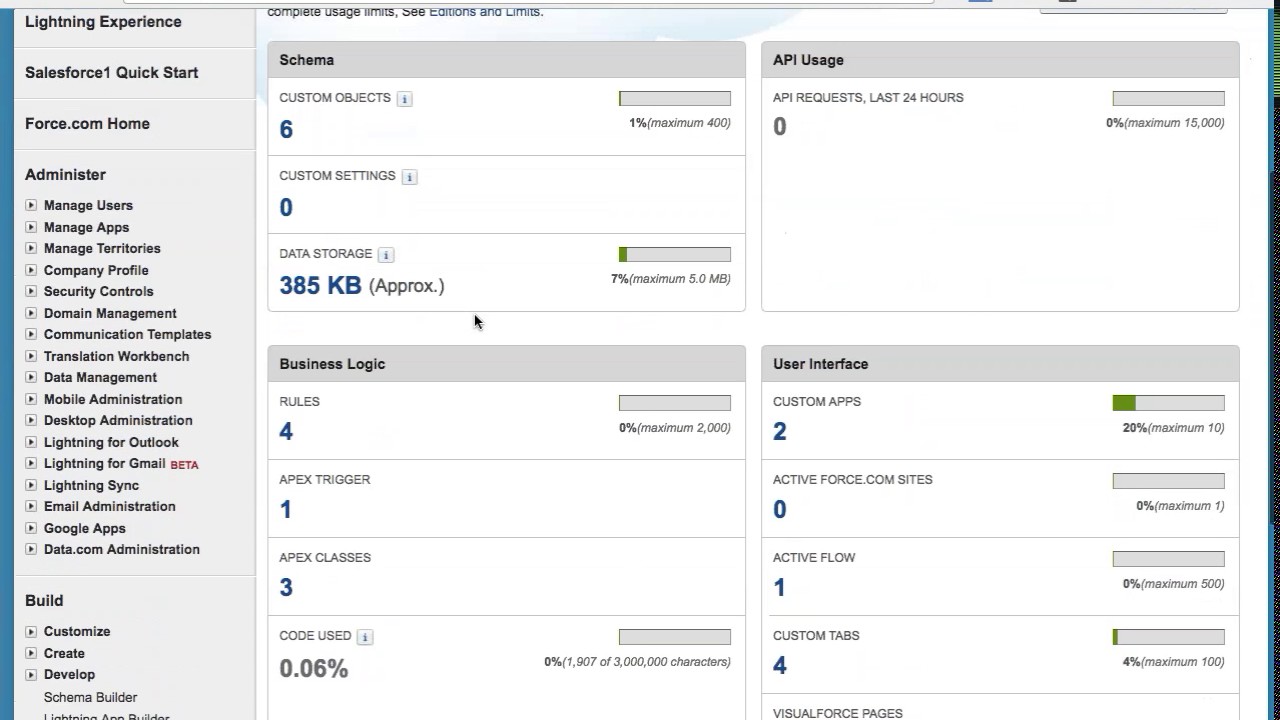
Task: Click the Custom Objects count 6
Action: pyautogui.click(x=286, y=130)
